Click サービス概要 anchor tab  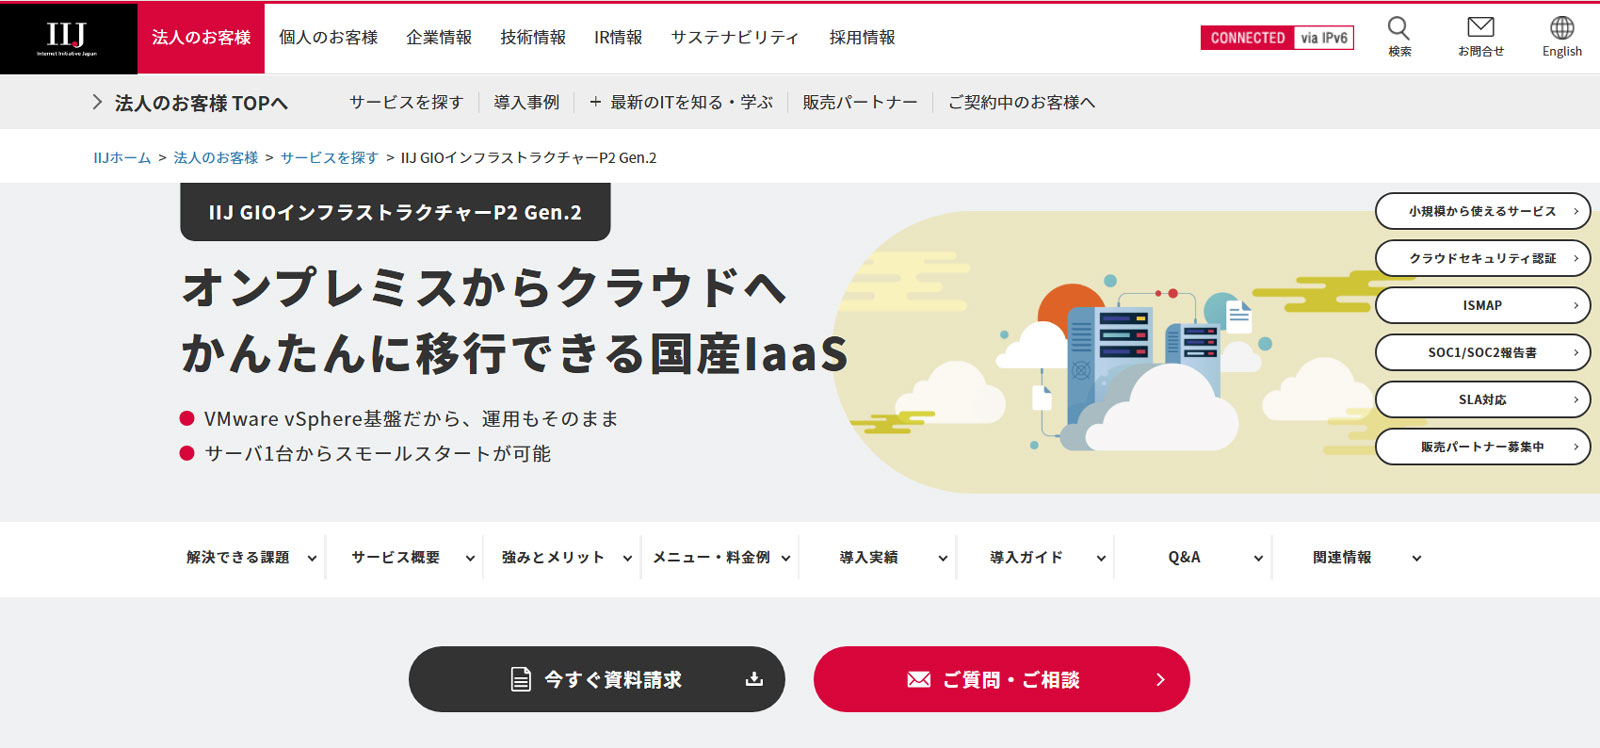[396, 557]
